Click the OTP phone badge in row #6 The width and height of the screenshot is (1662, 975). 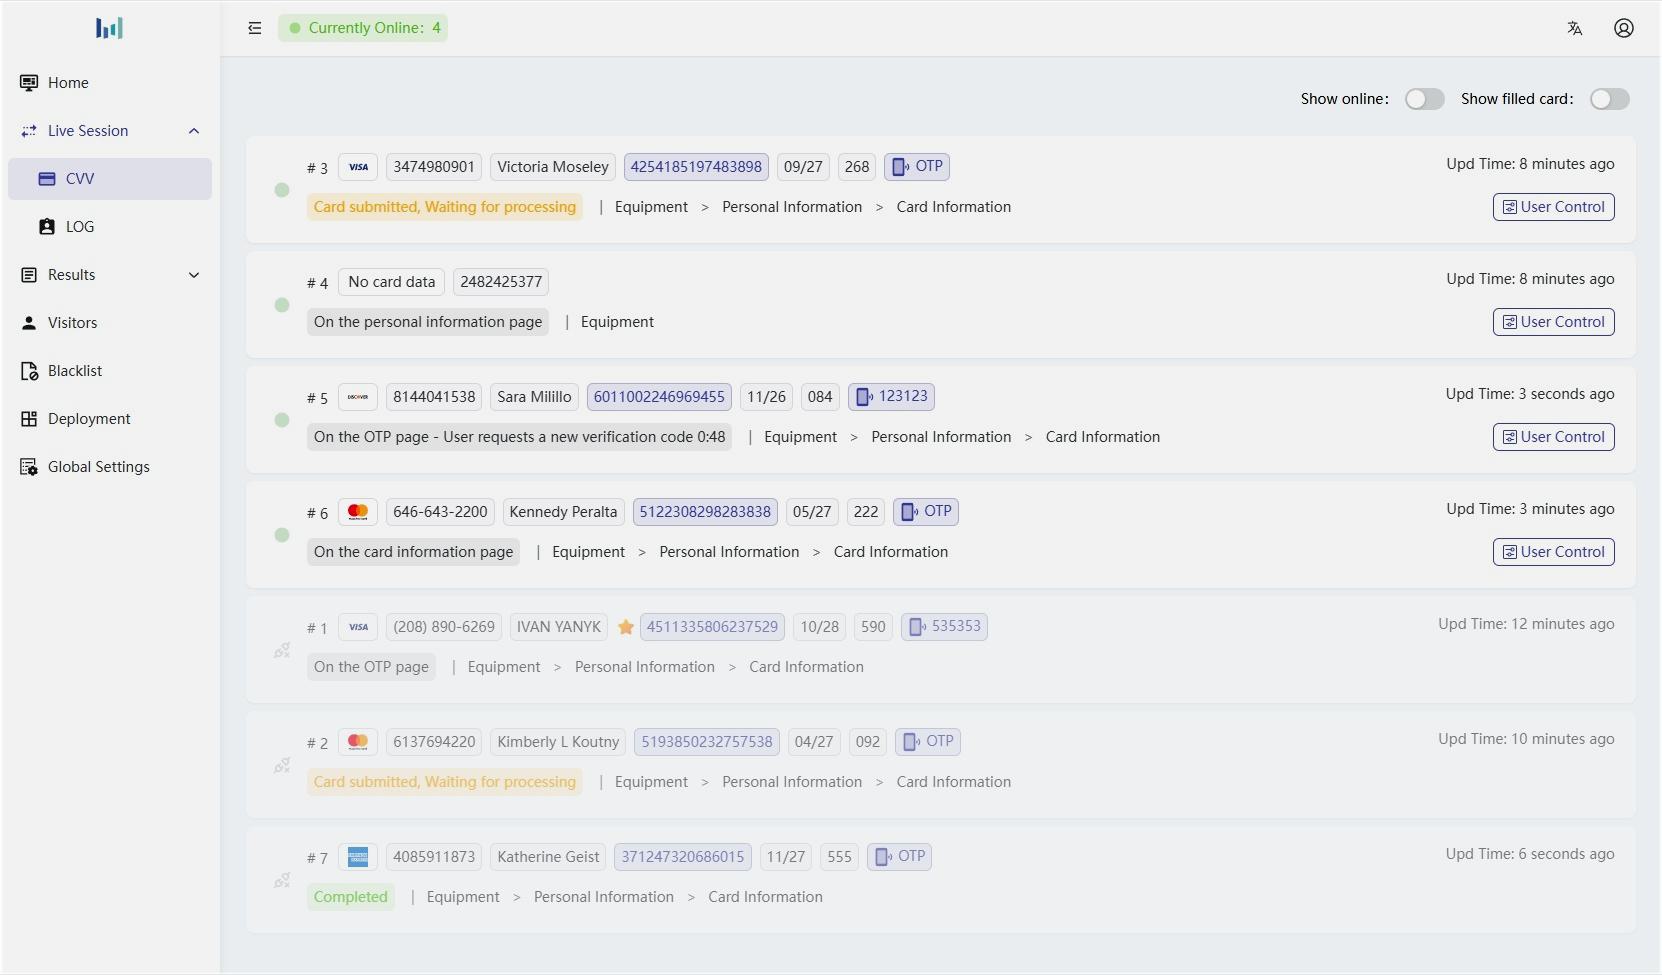(x=926, y=512)
